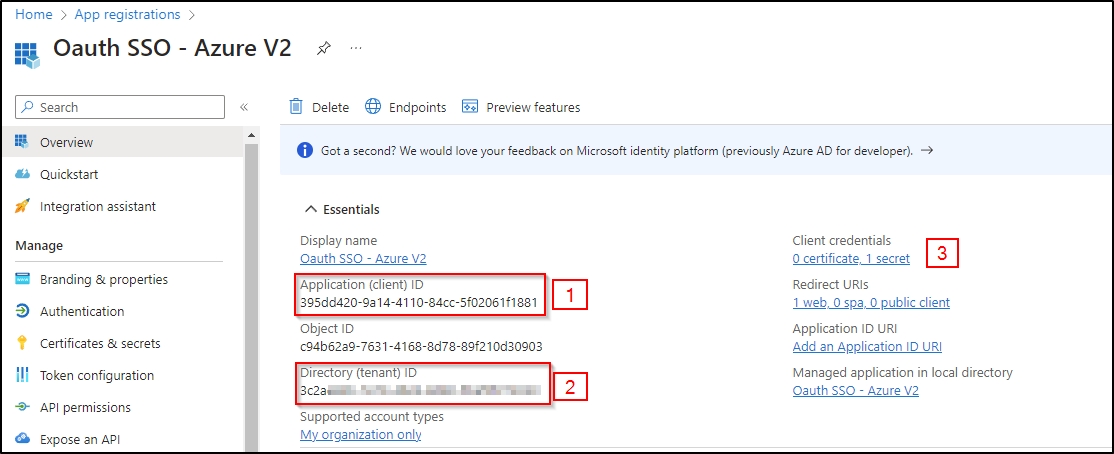
Task: Open Token configuration settings
Action: click(x=96, y=375)
